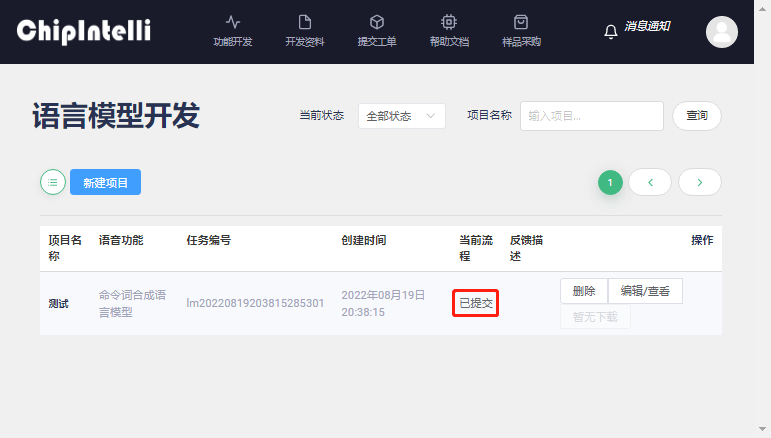Screen dimensions: 771x438
Task: Click the ChipIntelli logo
Action: coord(83,31)
